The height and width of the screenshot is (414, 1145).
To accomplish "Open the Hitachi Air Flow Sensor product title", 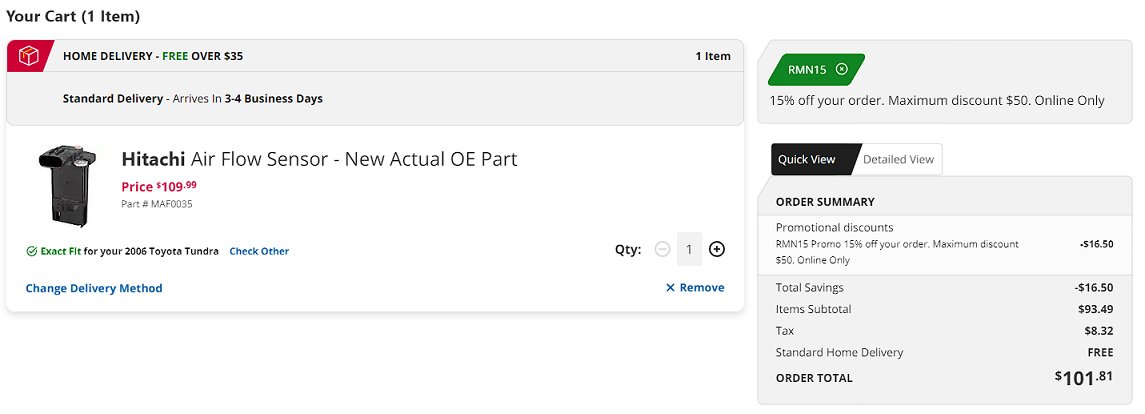I will [319, 159].
